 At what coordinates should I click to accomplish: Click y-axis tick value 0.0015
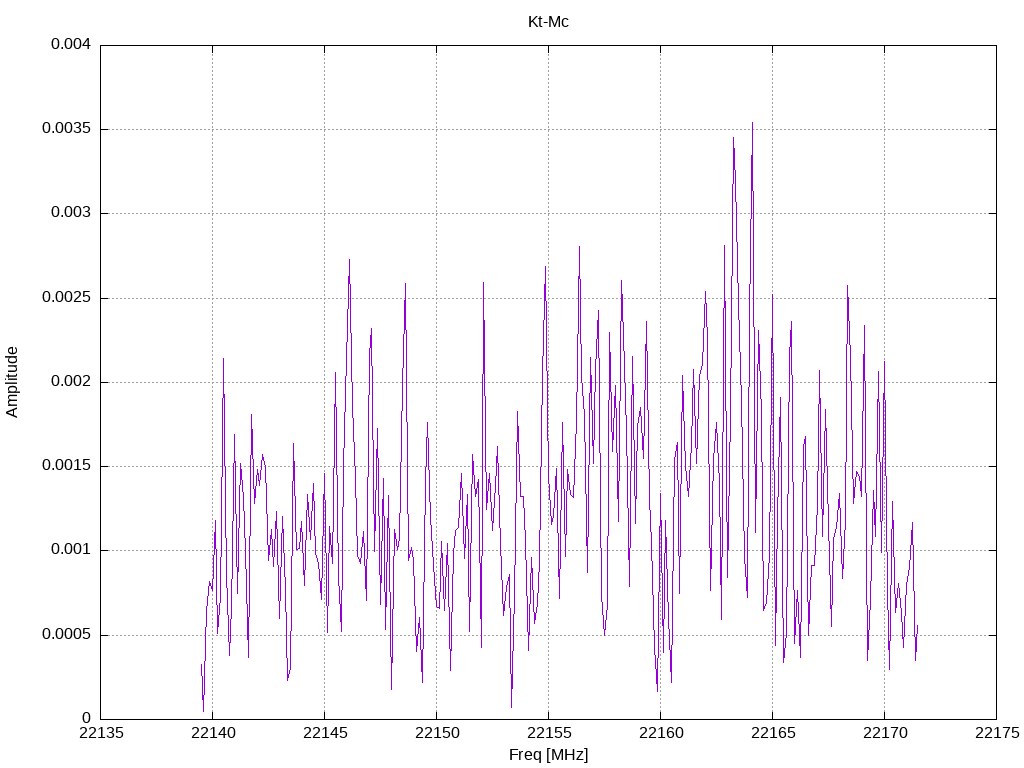[x=67, y=466]
